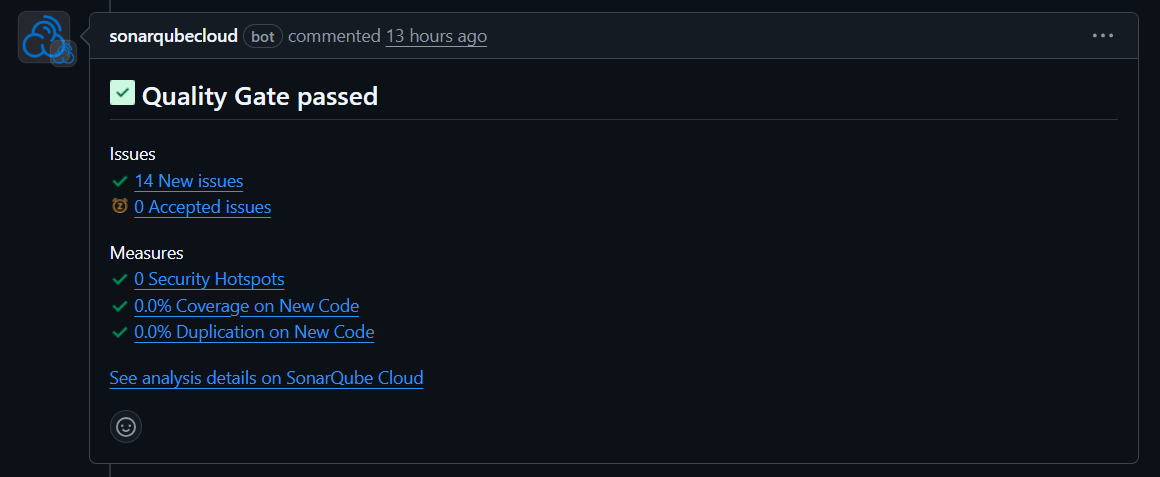The image size is (1160, 477).
Task: See analysis details on SonarQube Cloud
Action: [x=266, y=378]
